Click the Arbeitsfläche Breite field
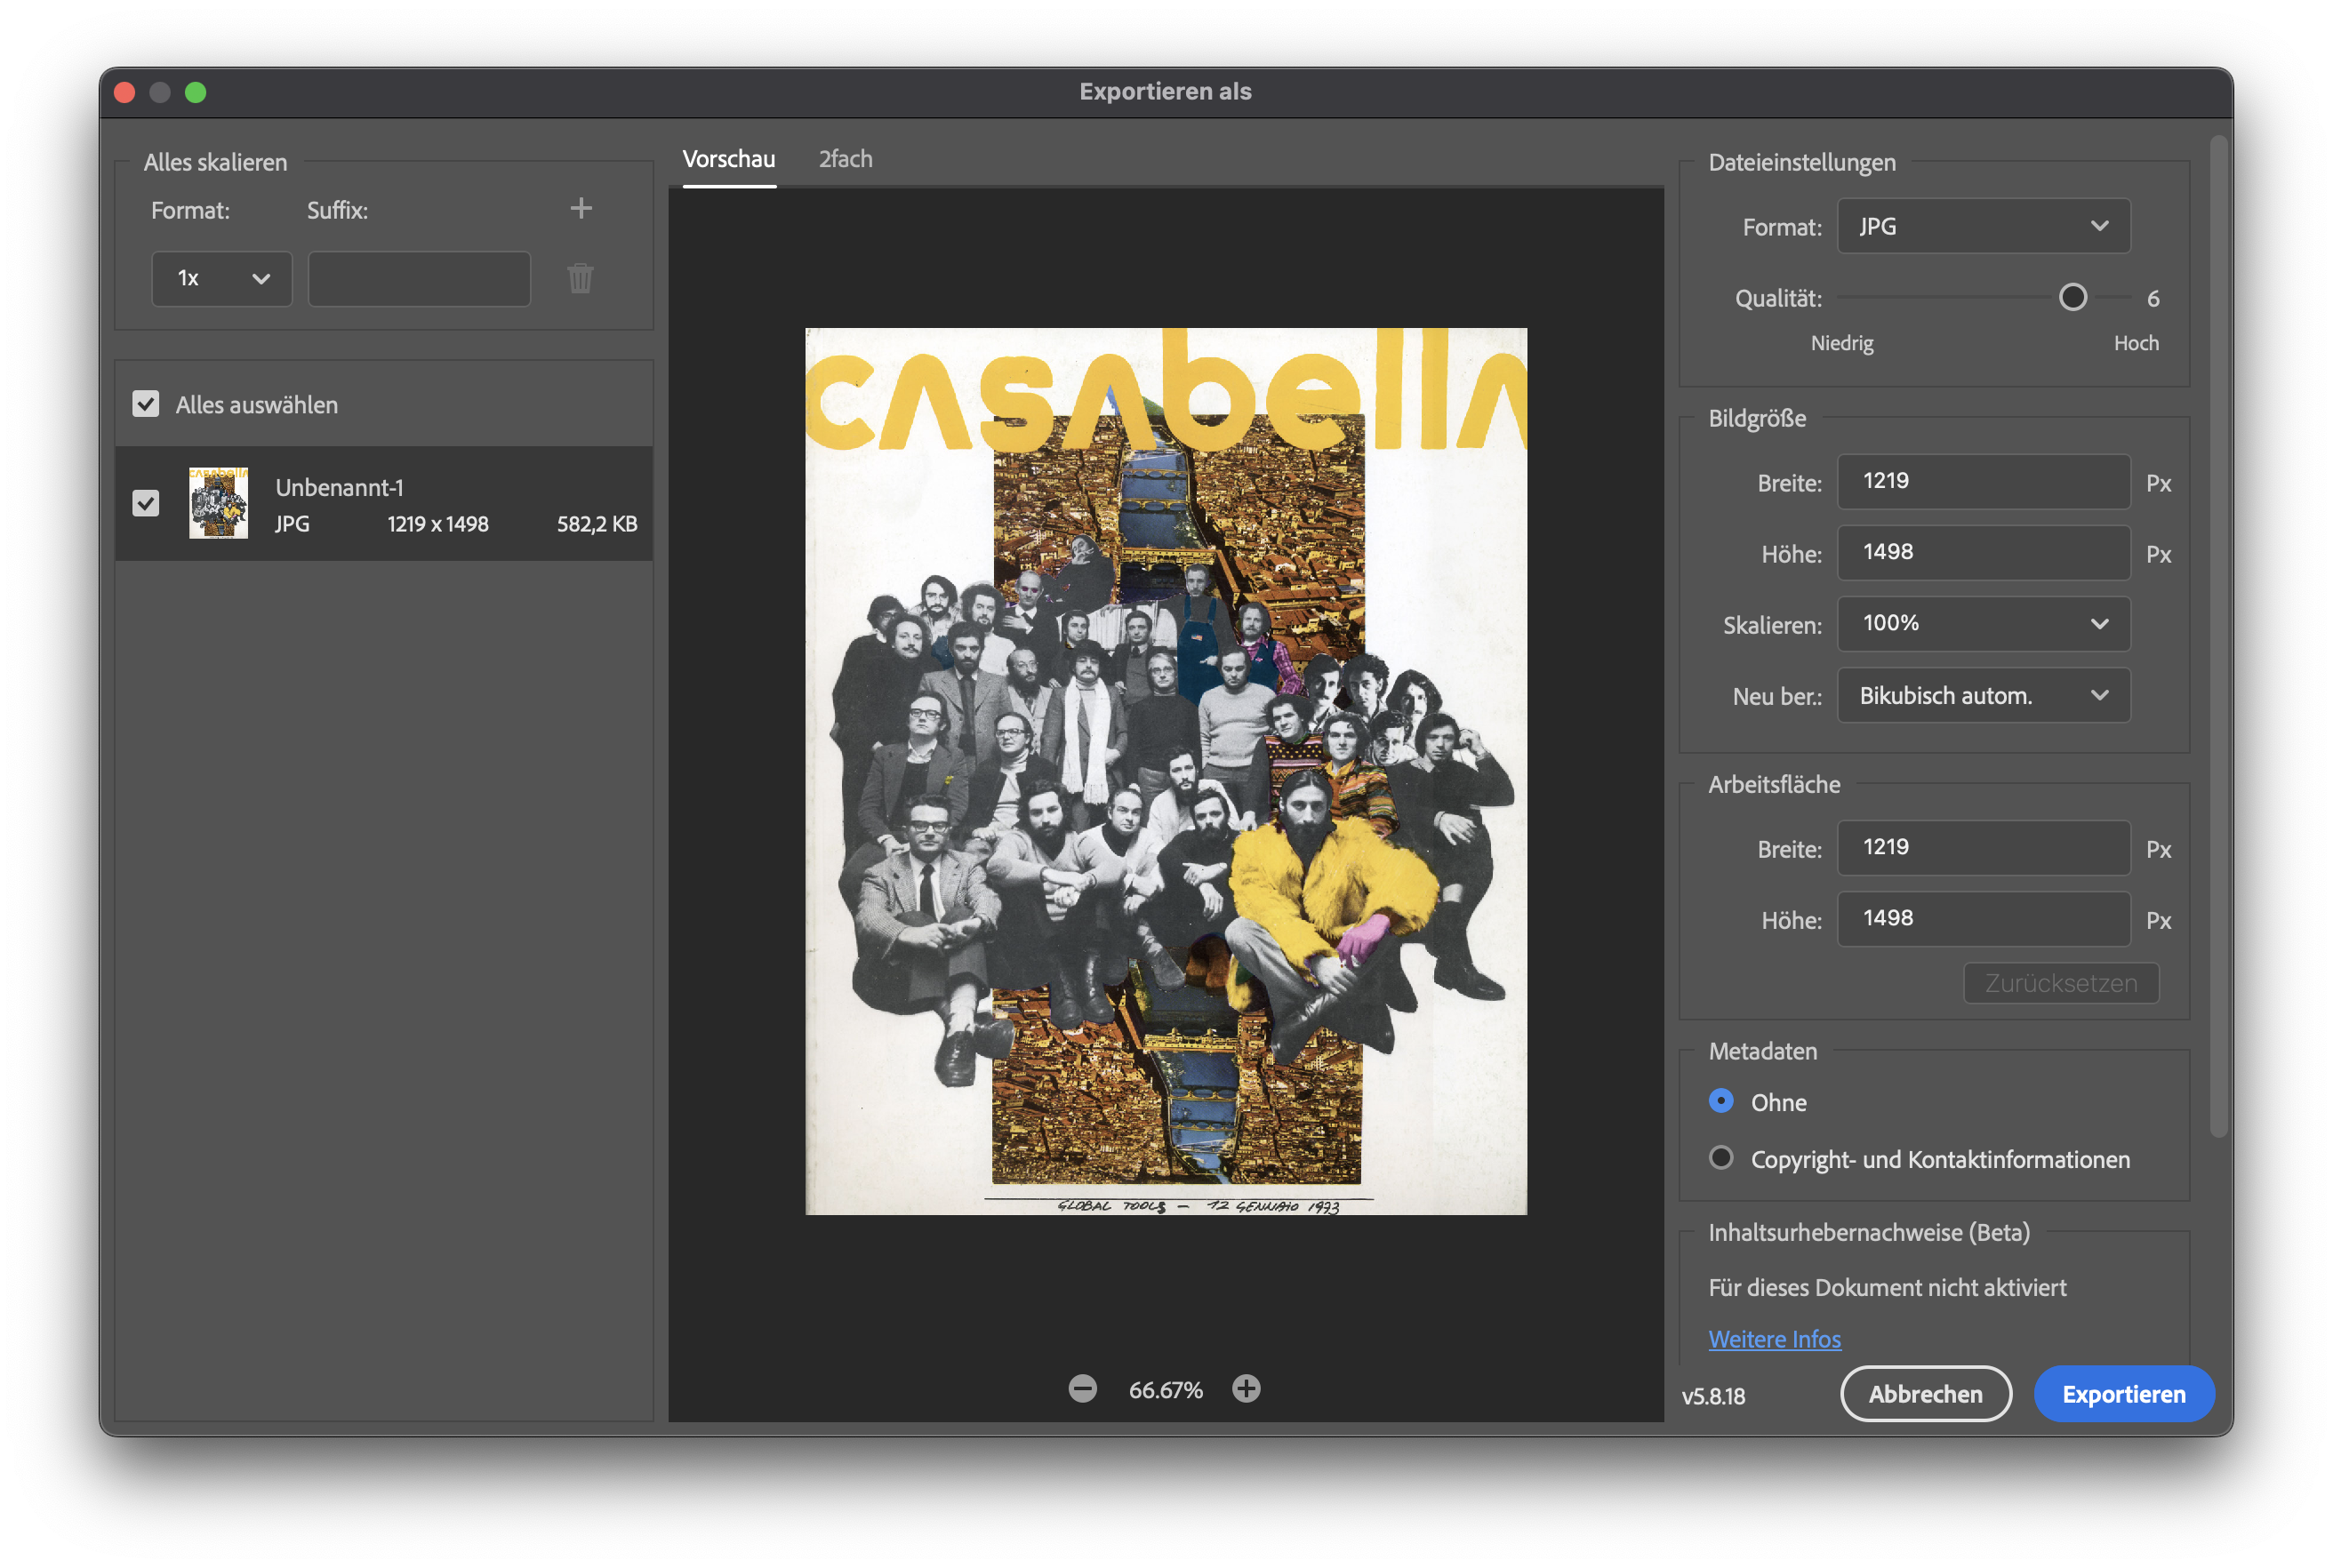2333x1568 pixels. [x=1983, y=847]
